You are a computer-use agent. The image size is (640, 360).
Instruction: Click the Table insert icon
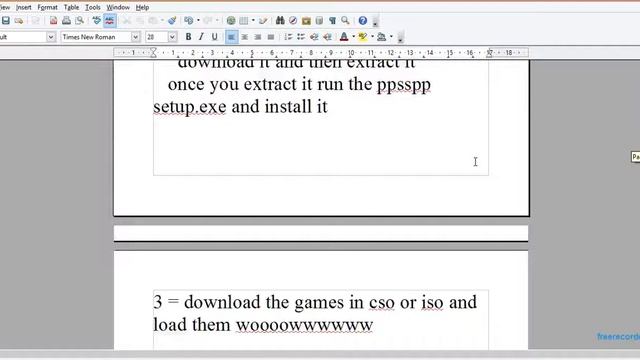(x=244, y=20)
